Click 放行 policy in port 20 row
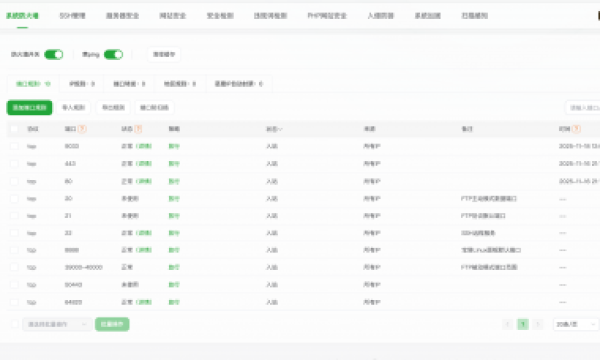 (x=174, y=199)
